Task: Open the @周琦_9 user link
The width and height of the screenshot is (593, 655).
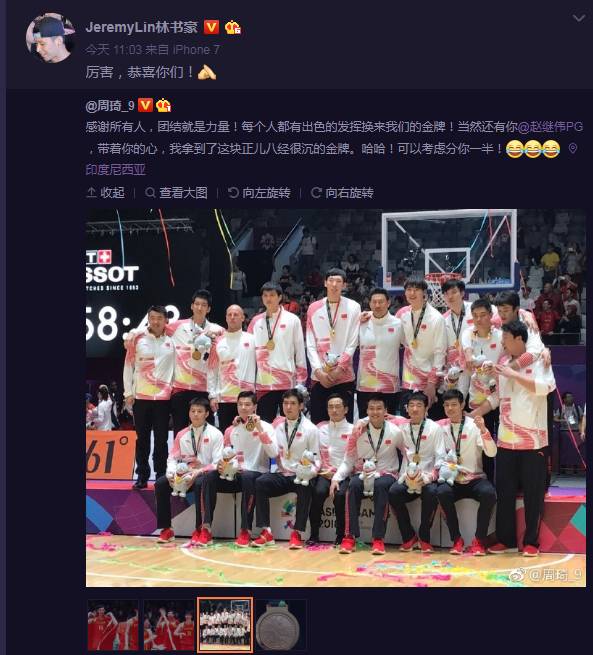Action: pyautogui.click(x=110, y=105)
